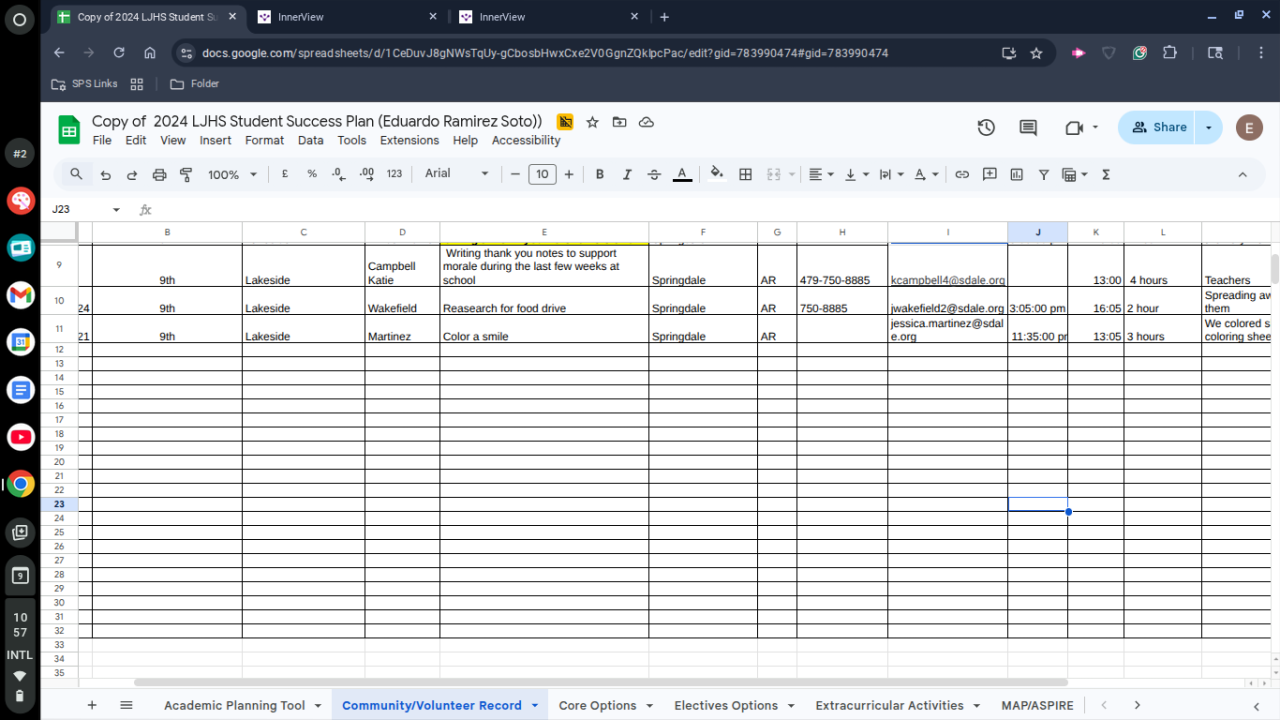Screen dimensions: 1280x720
Task: Open the functions sigma icon
Action: click(1106, 174)
